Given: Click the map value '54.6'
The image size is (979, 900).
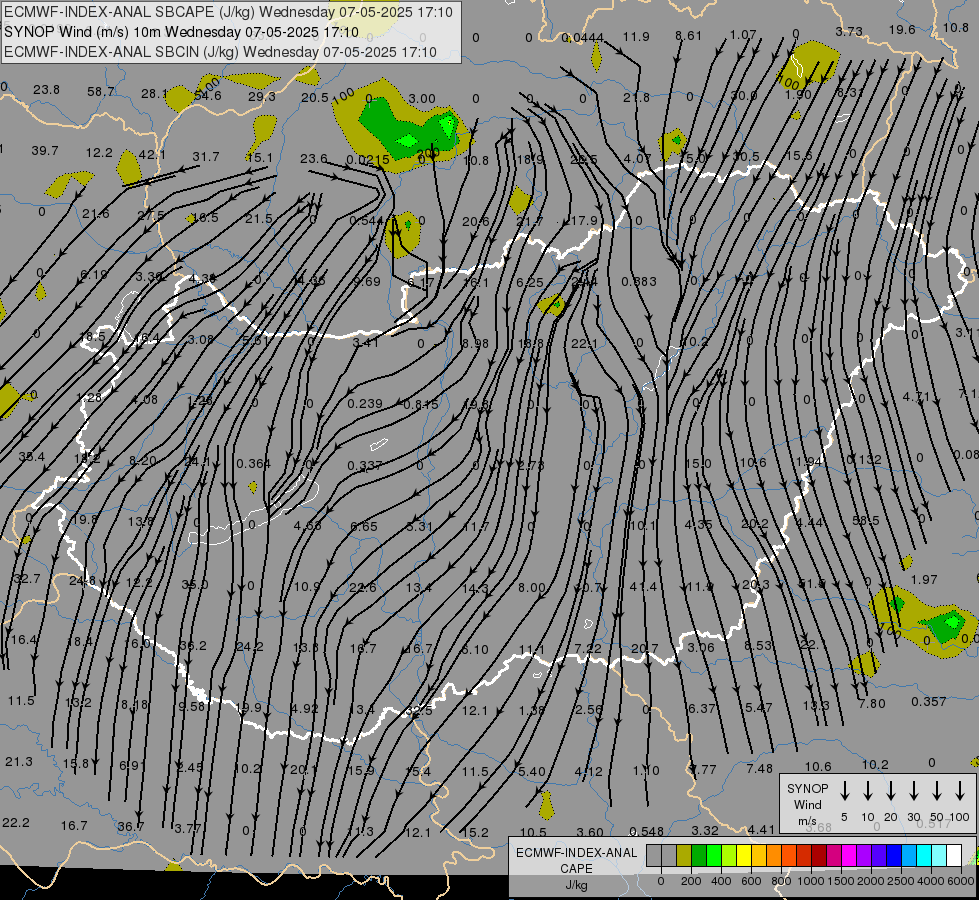Looking at the screenshot, I should (208, 96).
